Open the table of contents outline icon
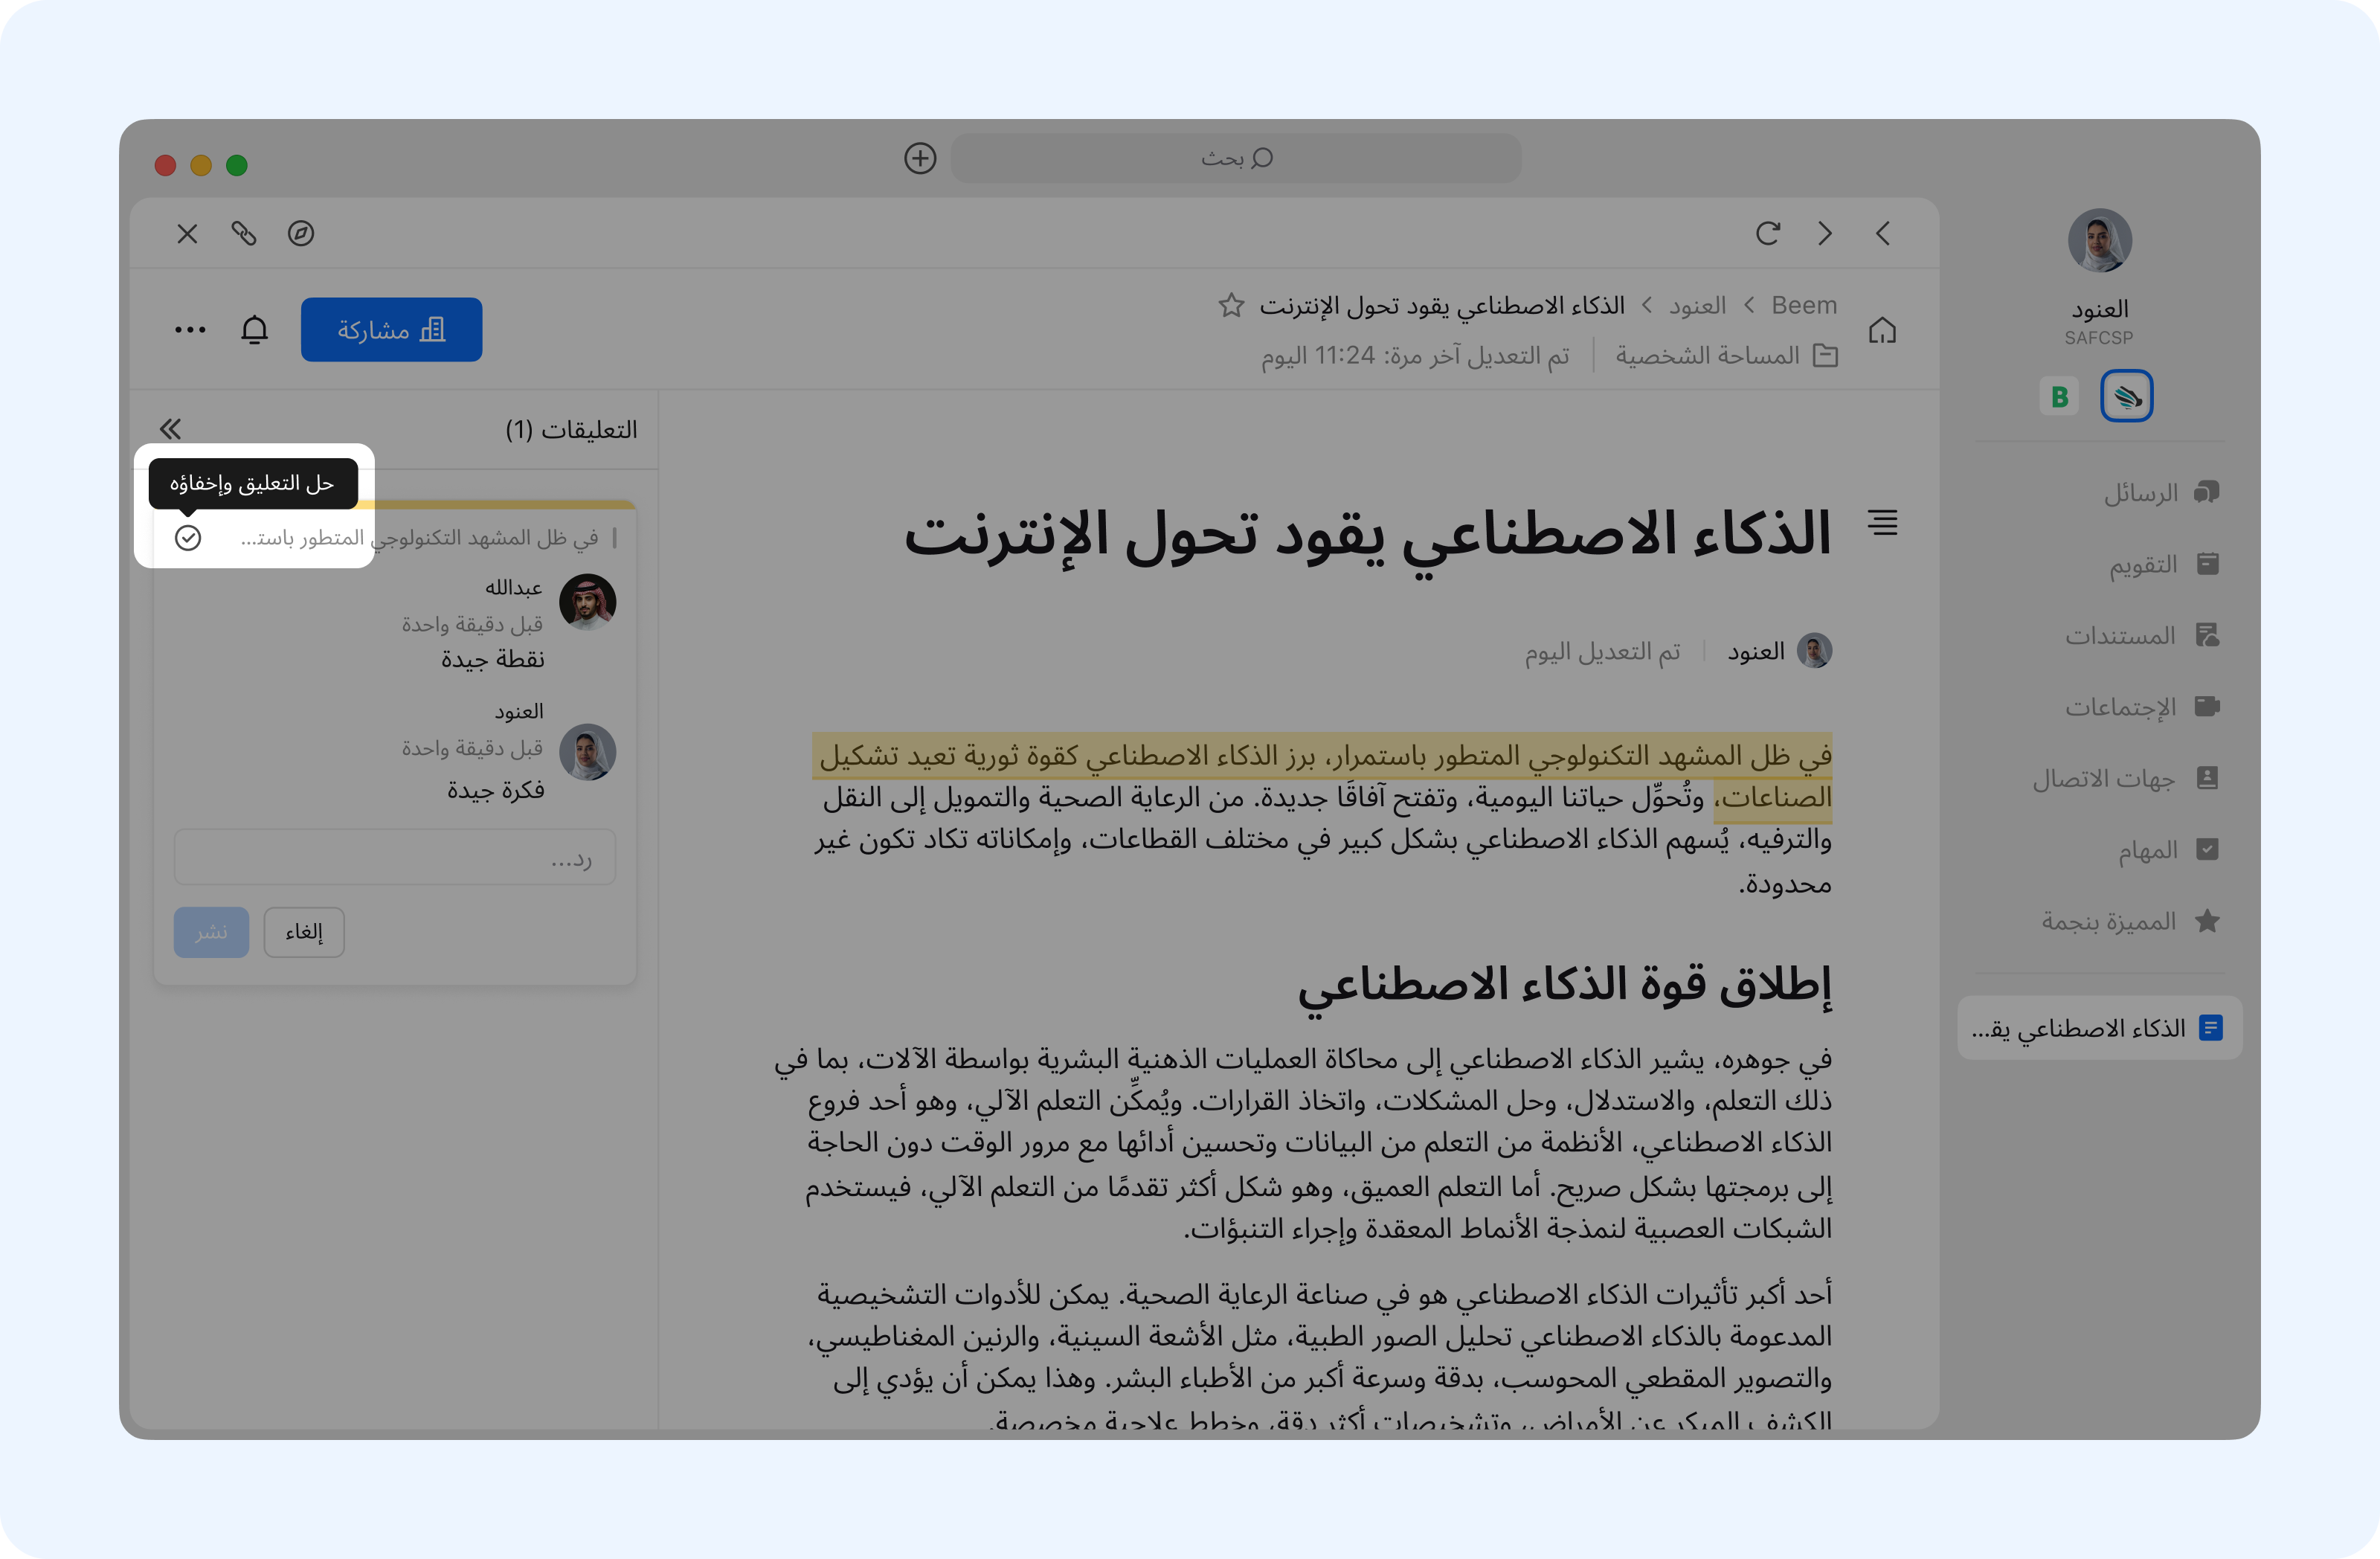 (1882, 522)
